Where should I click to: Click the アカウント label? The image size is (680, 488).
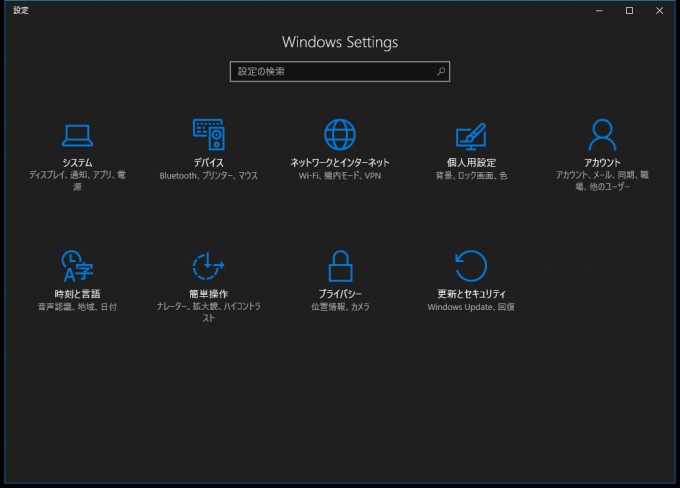(602, 163)
